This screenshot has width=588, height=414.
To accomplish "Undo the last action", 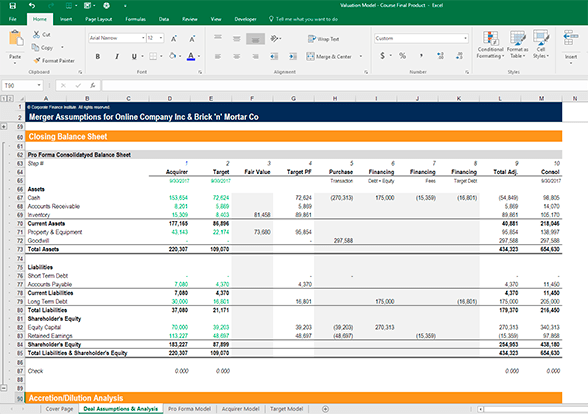I will (x=32, y=6).
